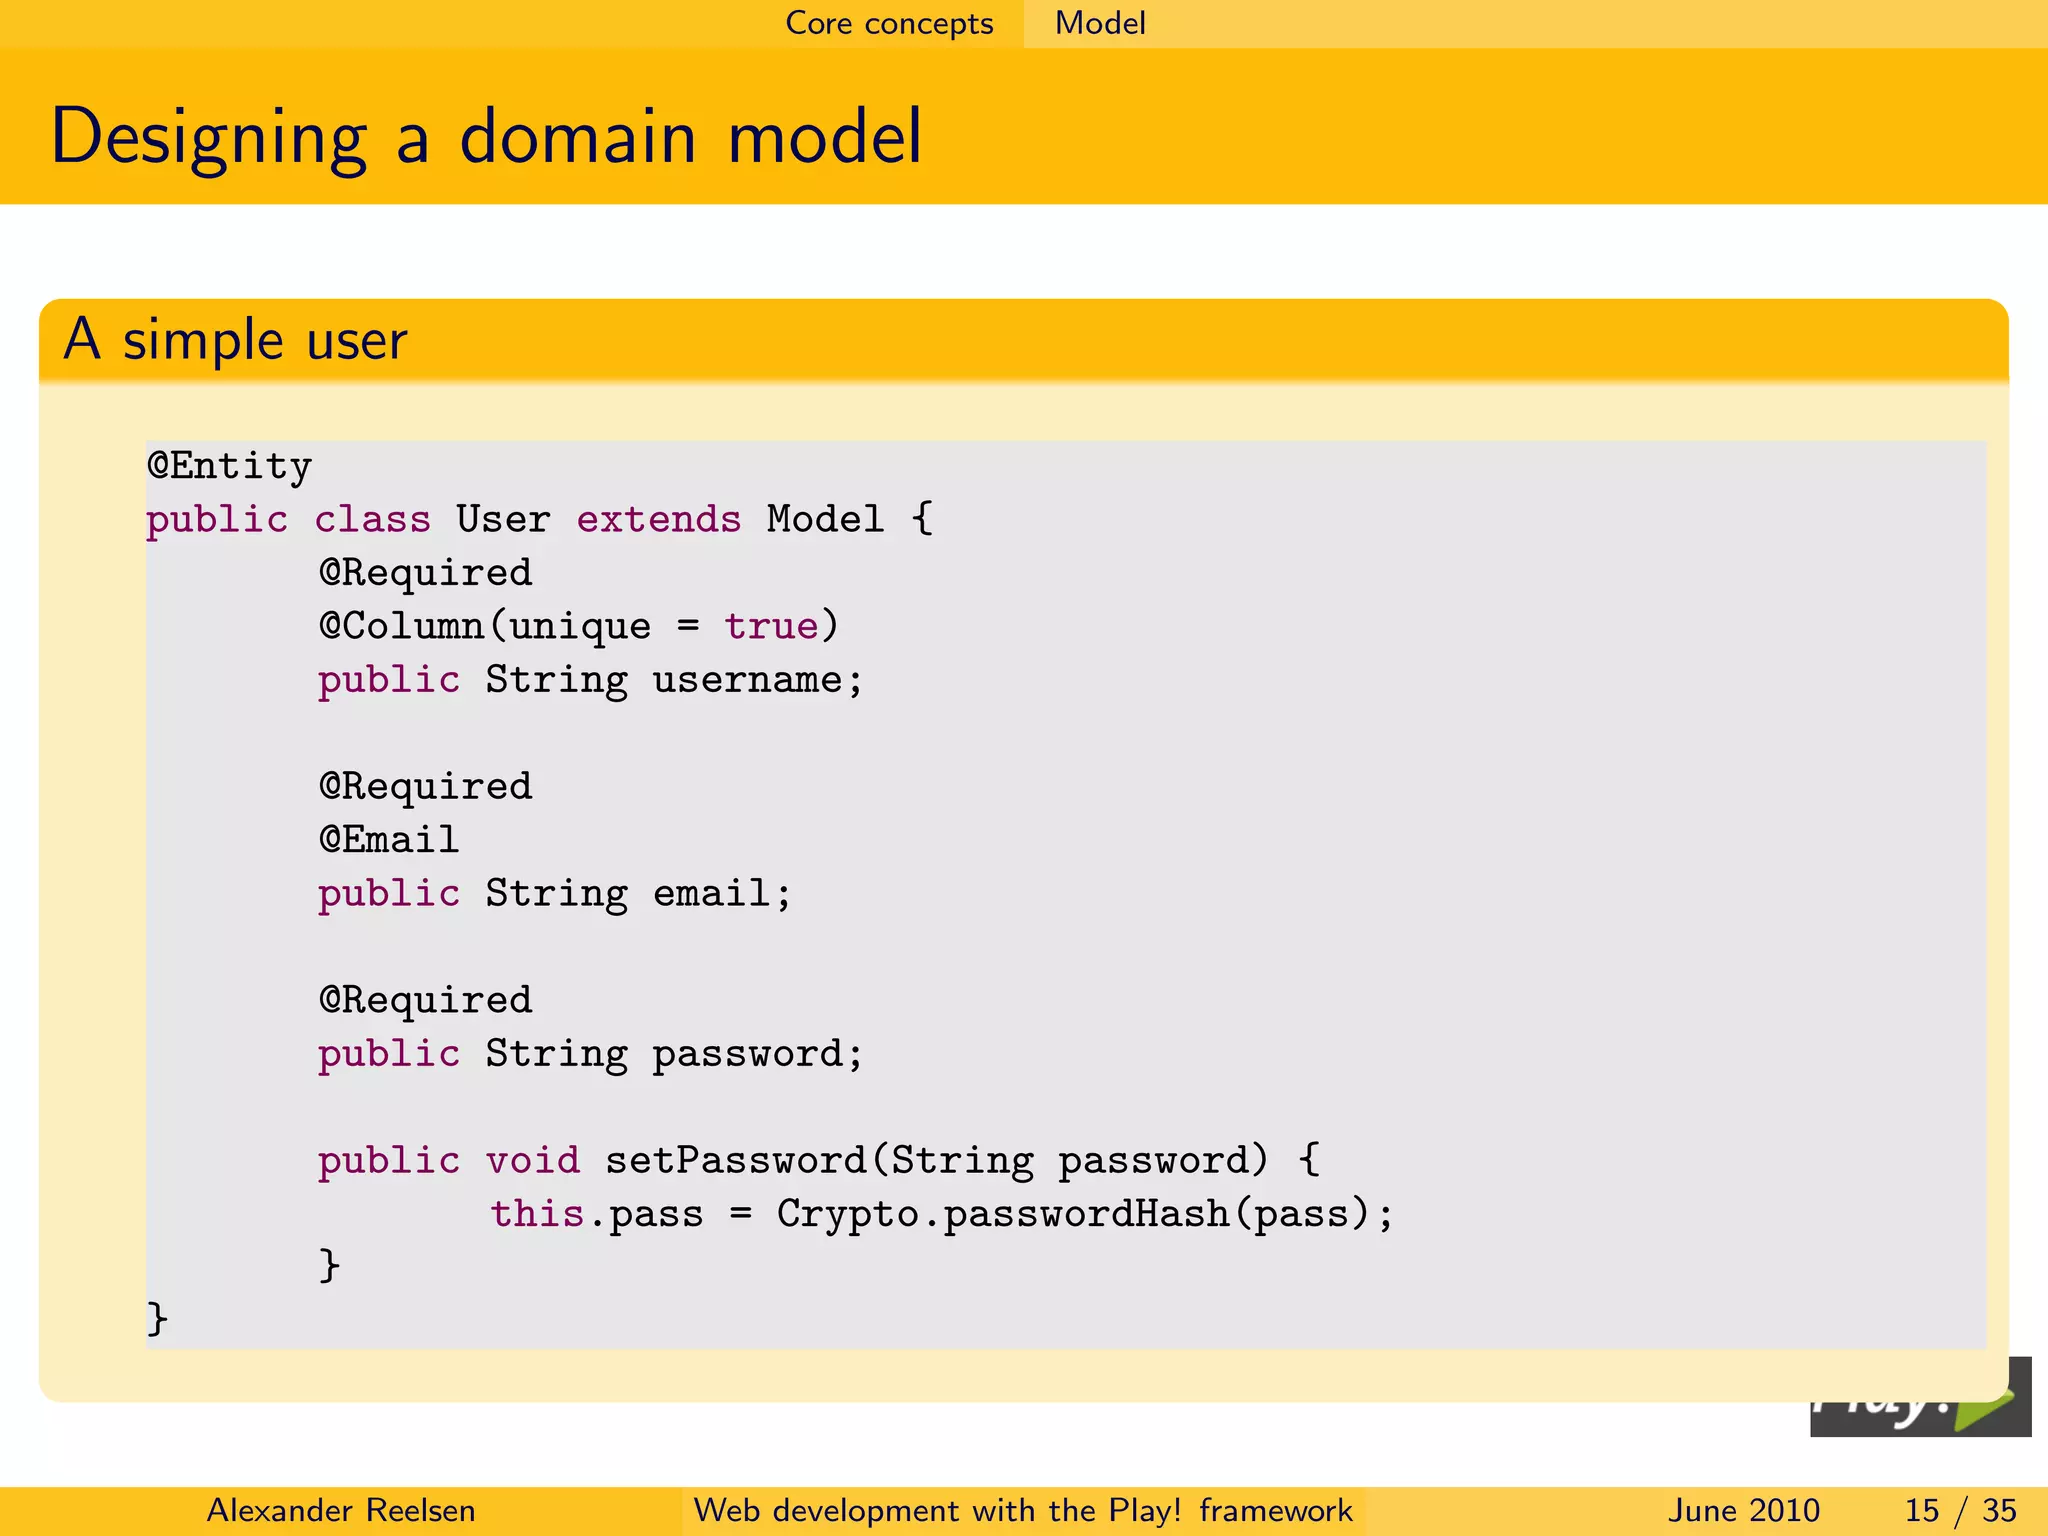This screenshot has width=2048, height=1536.
Task: Click the A simple user block title
Action: click(x=236, y=340)
